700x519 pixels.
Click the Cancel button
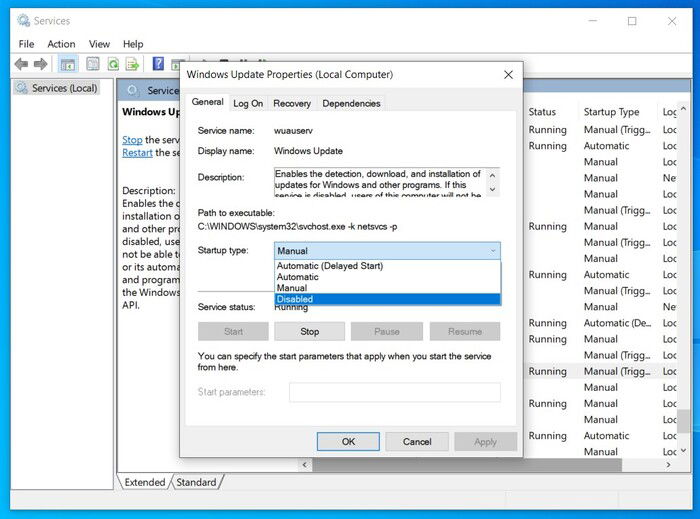coord(417,441)
